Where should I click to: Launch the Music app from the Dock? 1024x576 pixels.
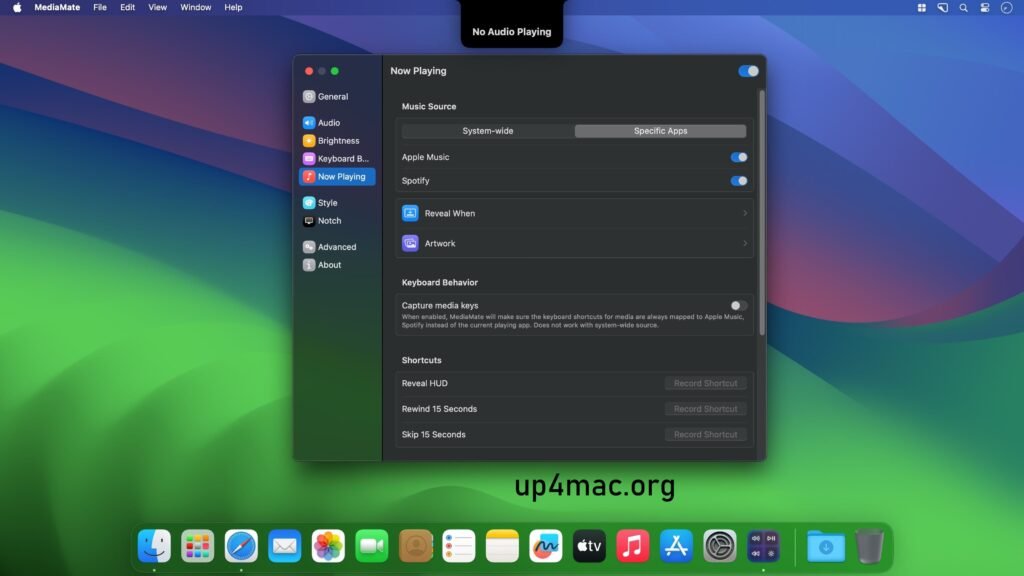point(632,546)
